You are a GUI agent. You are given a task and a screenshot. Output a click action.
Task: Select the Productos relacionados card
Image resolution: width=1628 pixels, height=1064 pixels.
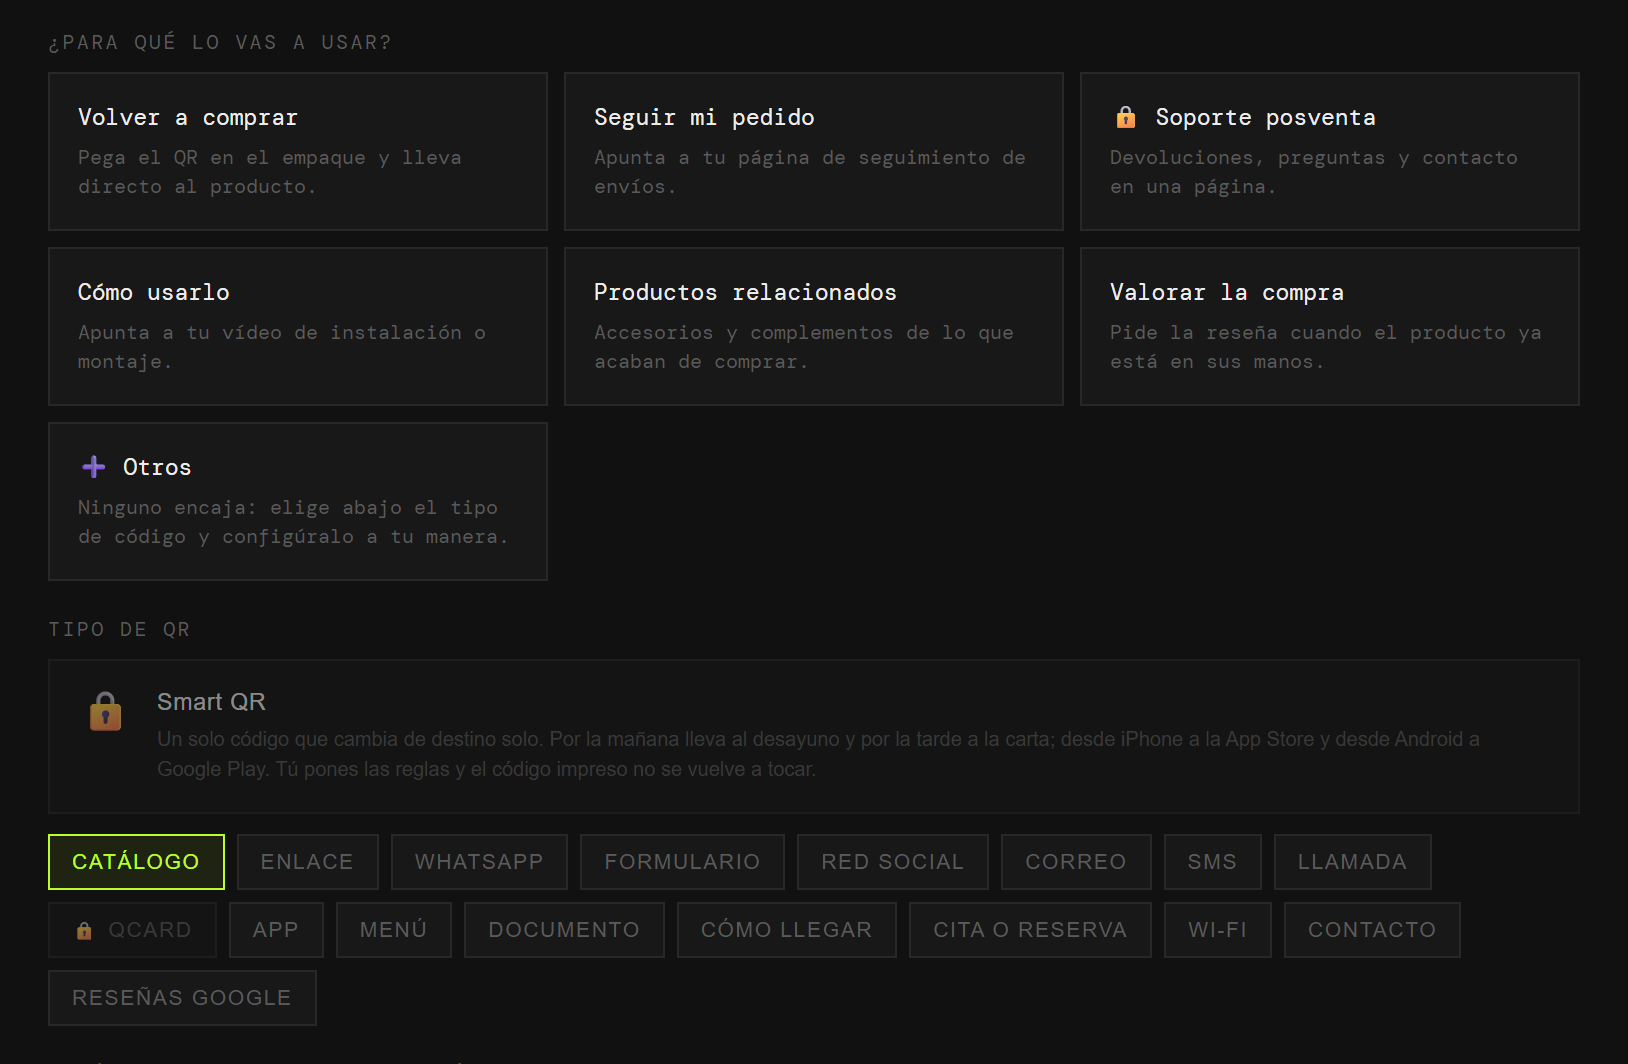coord(814,326)
